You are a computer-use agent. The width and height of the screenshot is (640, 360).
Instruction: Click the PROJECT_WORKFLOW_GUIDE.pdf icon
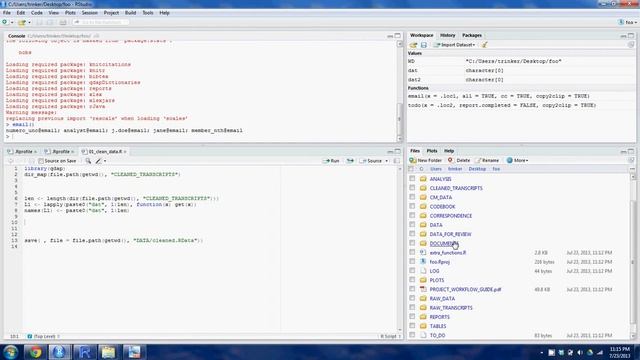click(423, 289)
